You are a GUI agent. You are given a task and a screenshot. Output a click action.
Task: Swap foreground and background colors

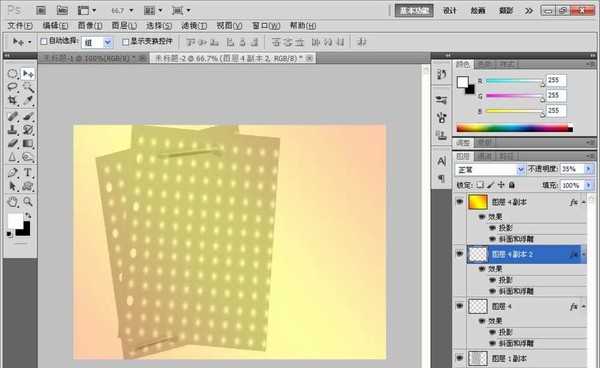[x=28, y=216]
